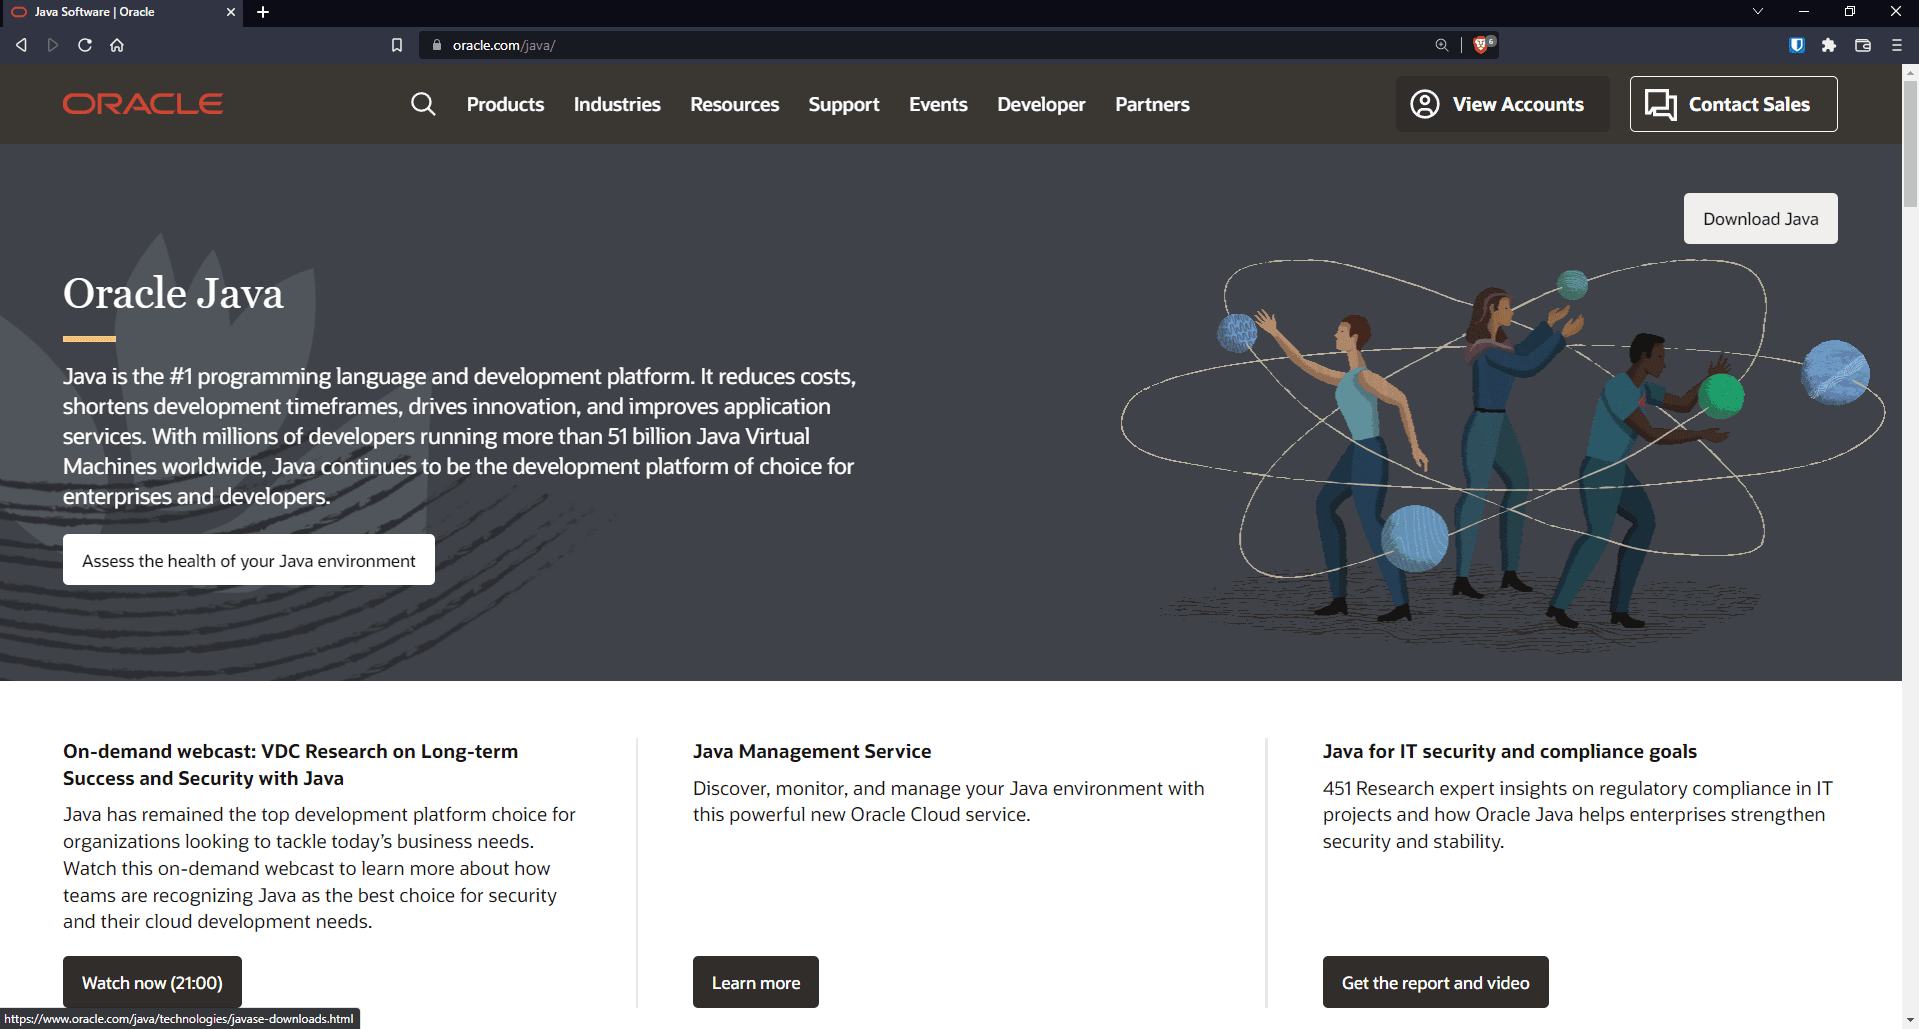1919x1029 pixels.
Task: Go back with browser back arrow
Action: (x=21, y=45)
